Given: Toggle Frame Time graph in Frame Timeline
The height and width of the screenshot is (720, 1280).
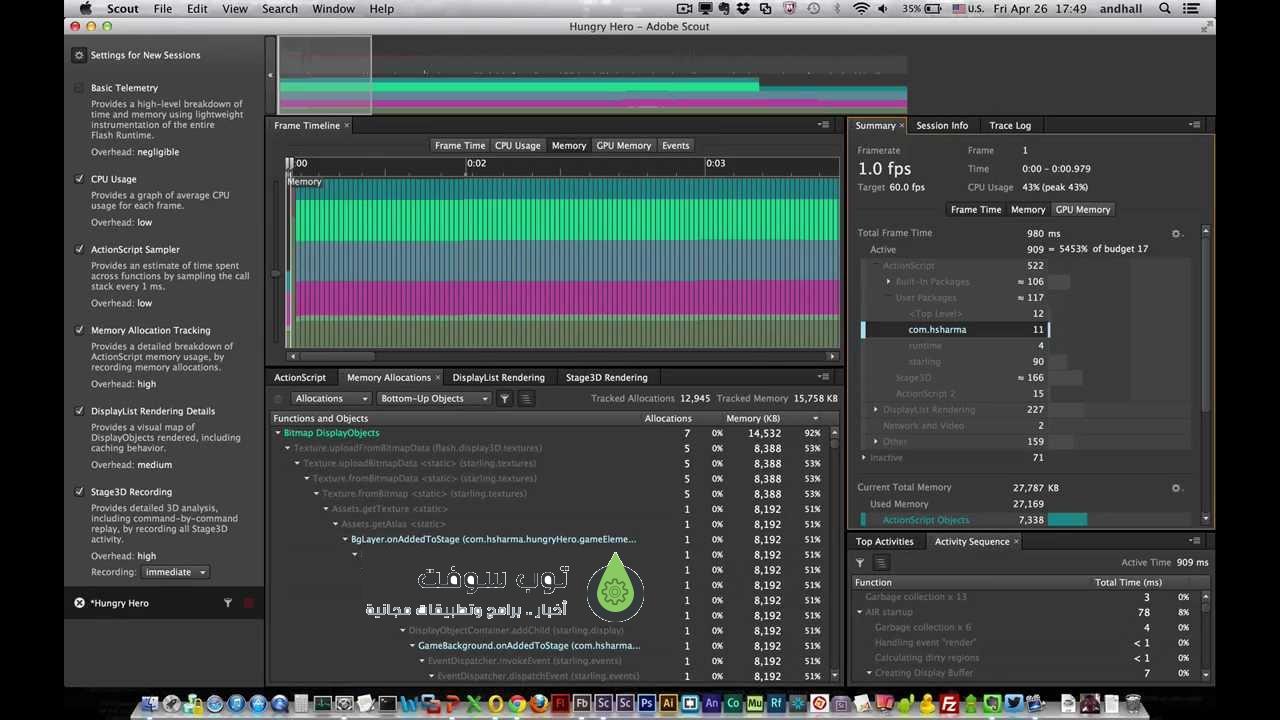Looking at the screenshot, I should click(460, 145).
